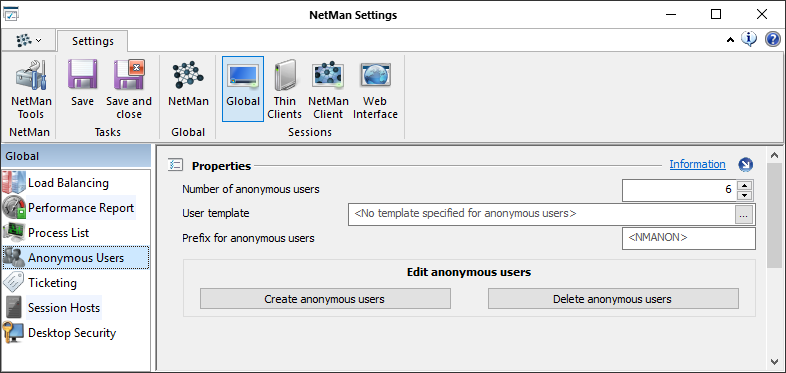The image size is (786, 373).
Task: Open help with the question mark icon
Action: tap(772, 40)
